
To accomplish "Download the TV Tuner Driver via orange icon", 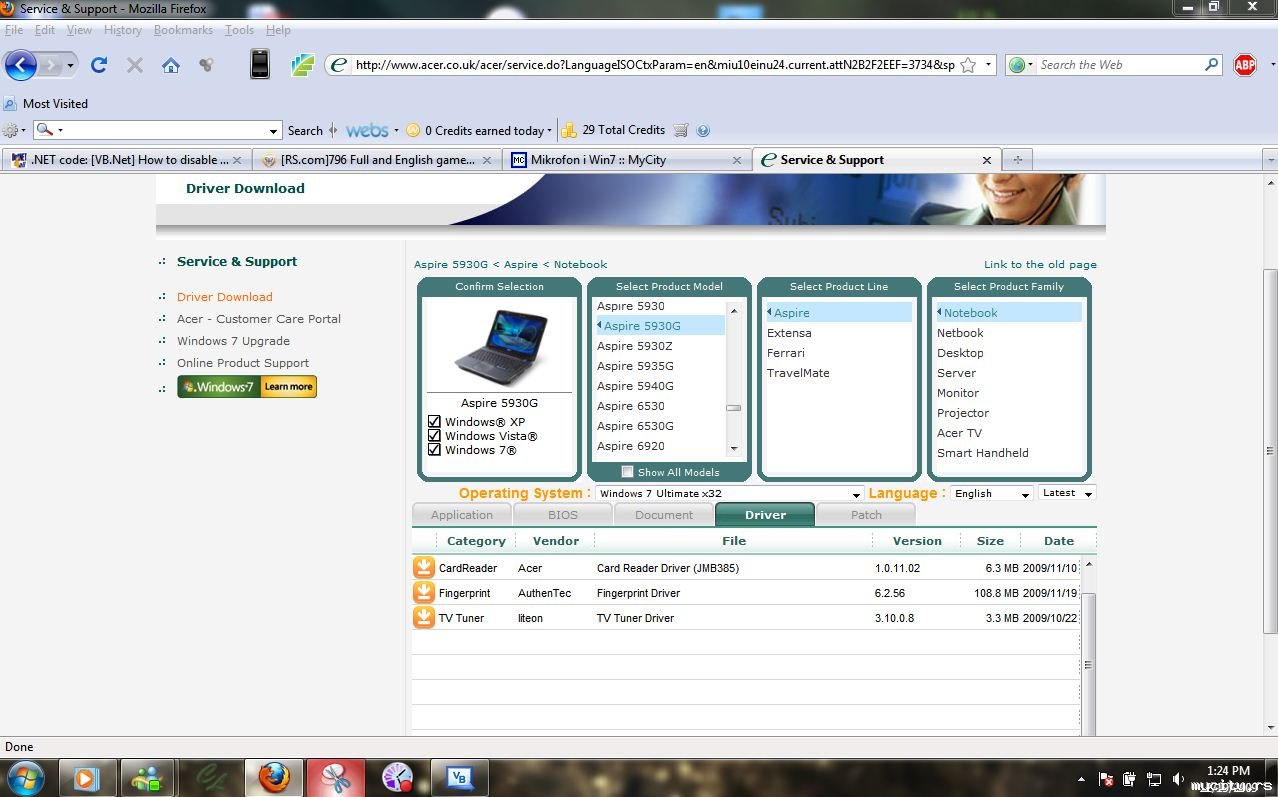I will click(424, 618).
